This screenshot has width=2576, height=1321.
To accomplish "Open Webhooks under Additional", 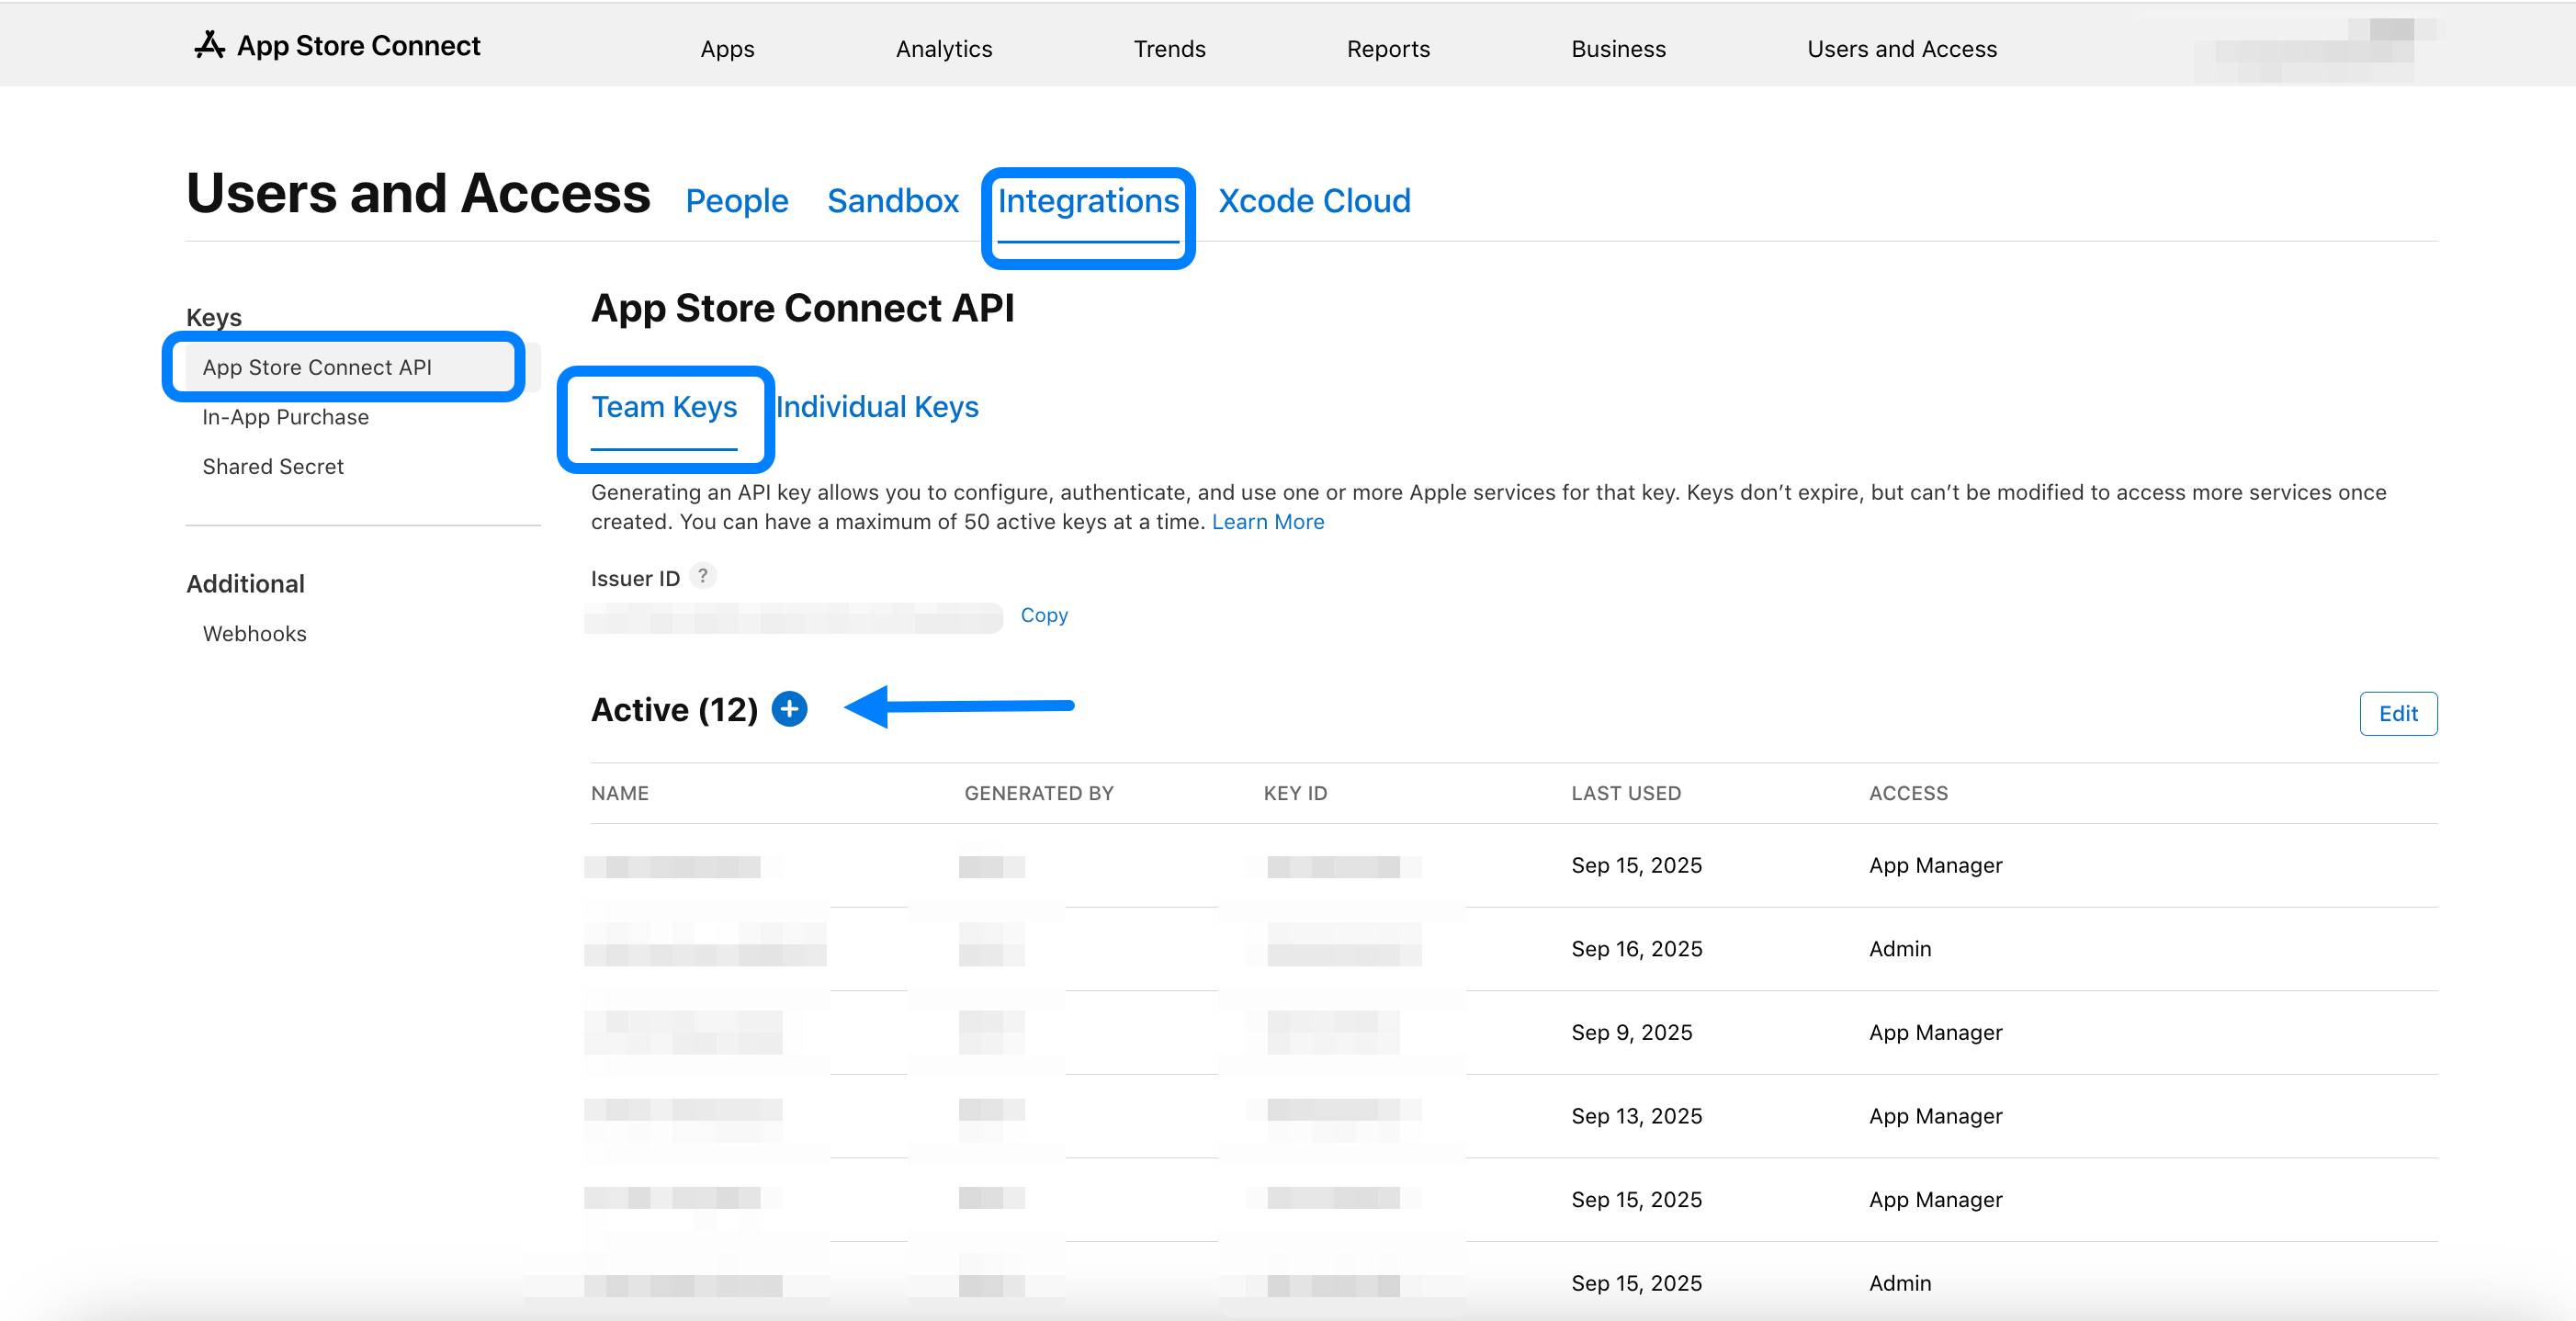I will (254, 633).
